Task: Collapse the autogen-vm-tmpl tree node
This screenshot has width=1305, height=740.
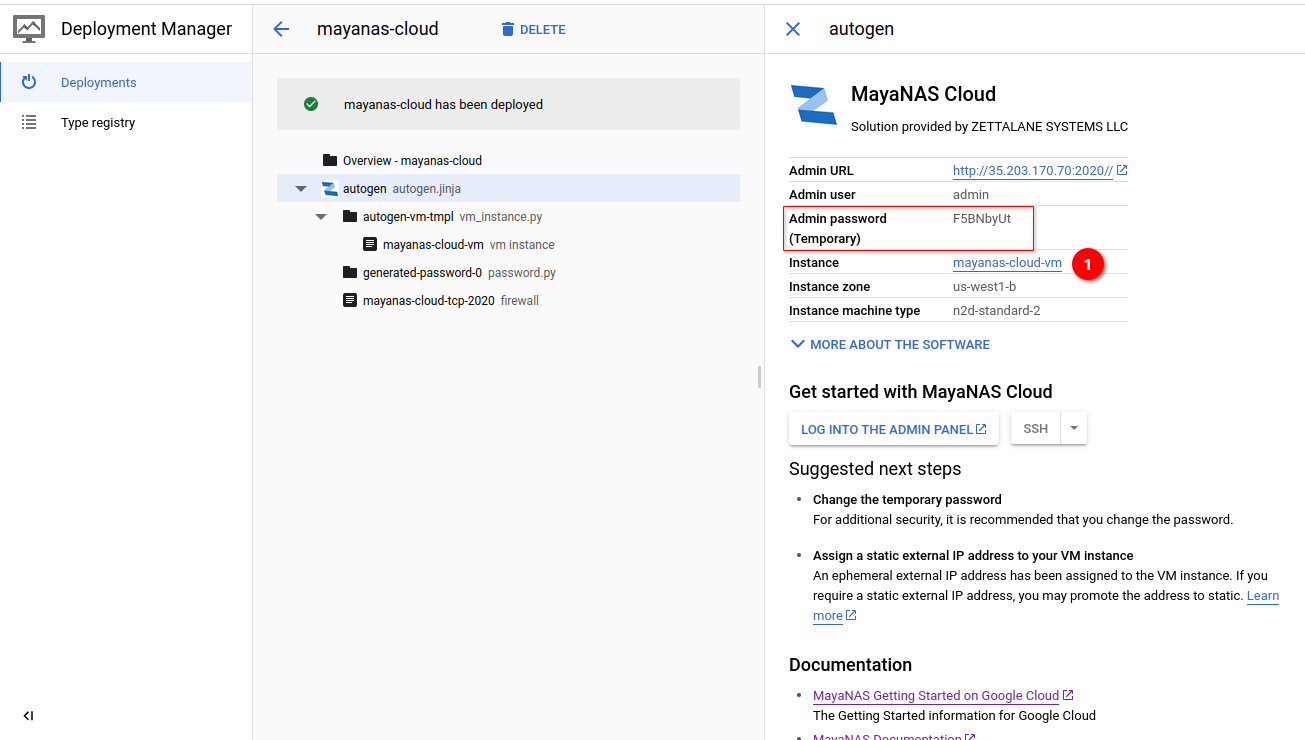Action: click(x=321, y=217)
